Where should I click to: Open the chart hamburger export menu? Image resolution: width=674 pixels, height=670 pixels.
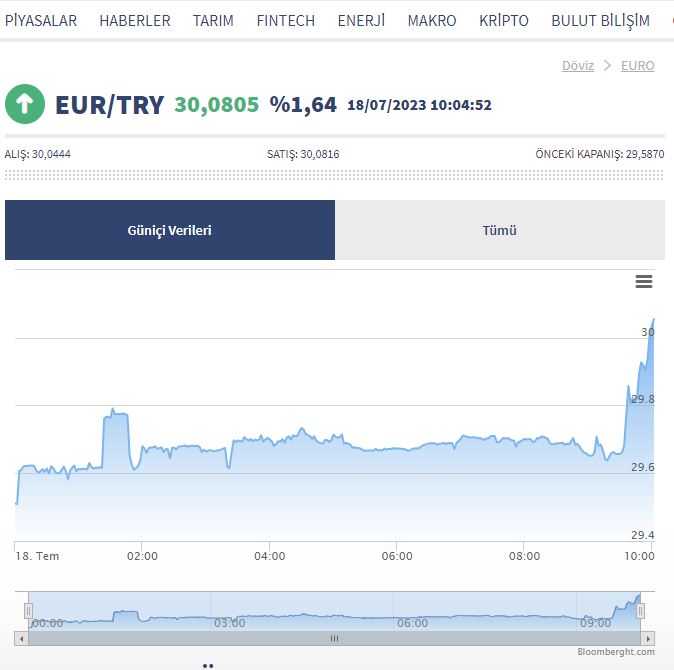(x=643, y=281)
